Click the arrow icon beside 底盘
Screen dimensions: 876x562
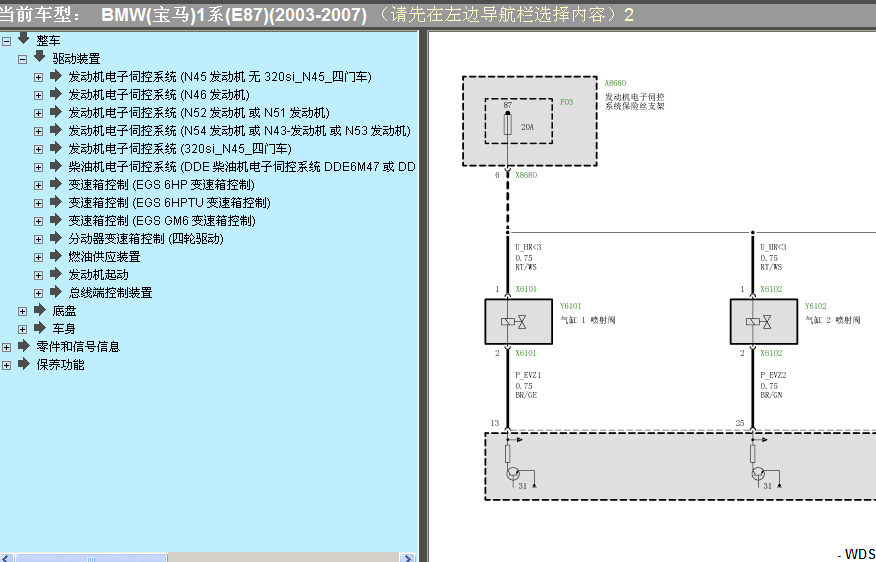point(40,309)
